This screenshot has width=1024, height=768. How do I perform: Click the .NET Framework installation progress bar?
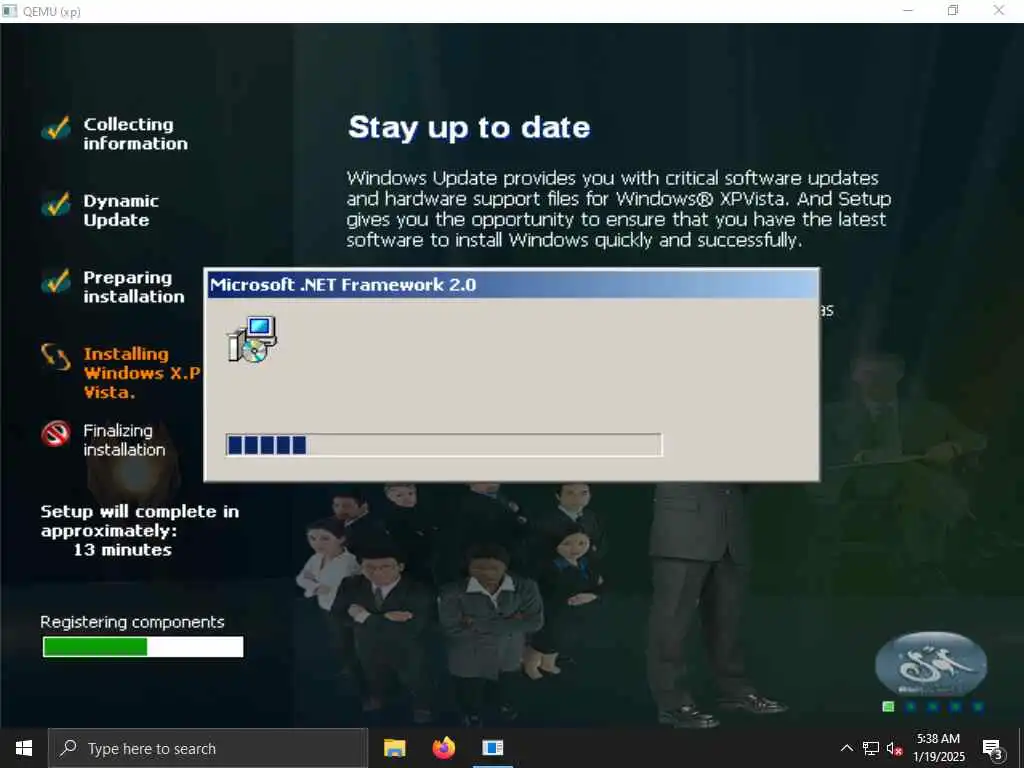[x=444, y=445]
